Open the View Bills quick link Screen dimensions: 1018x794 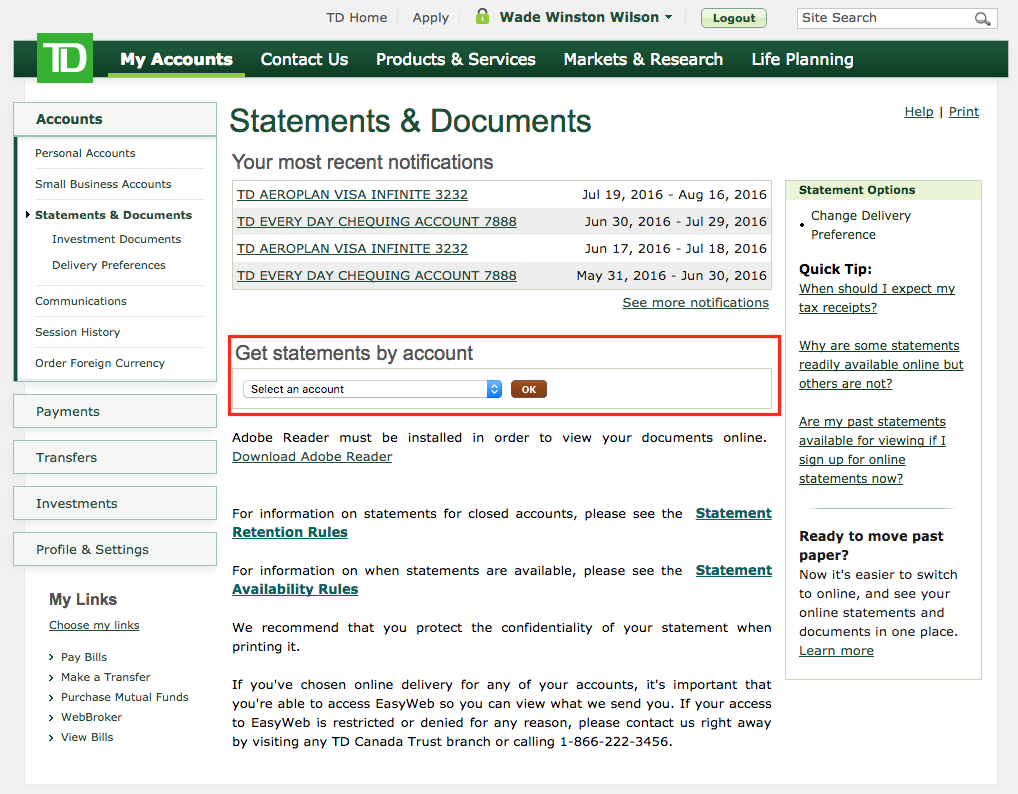point(87,738)
